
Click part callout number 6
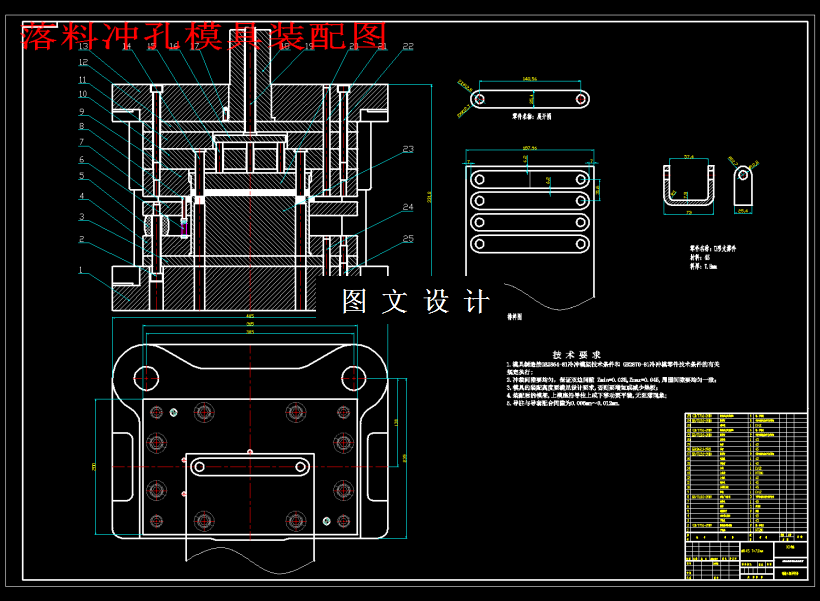click(x=82, y=159)
